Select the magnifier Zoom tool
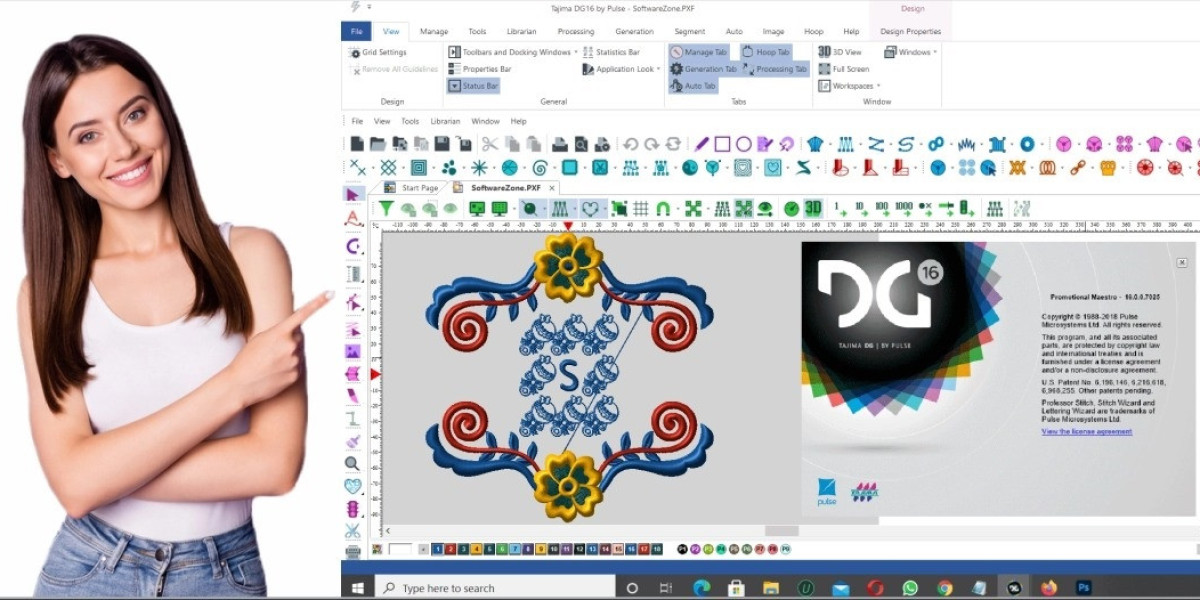1200x600 pixels. (x=352, y=463)
